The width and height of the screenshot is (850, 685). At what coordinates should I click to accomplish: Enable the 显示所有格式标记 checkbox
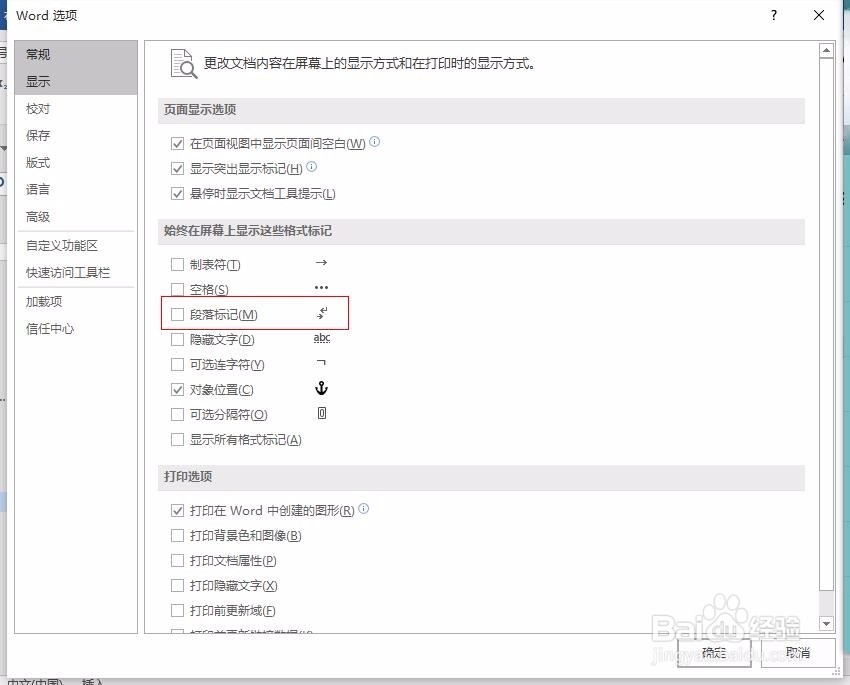(177, 439)
